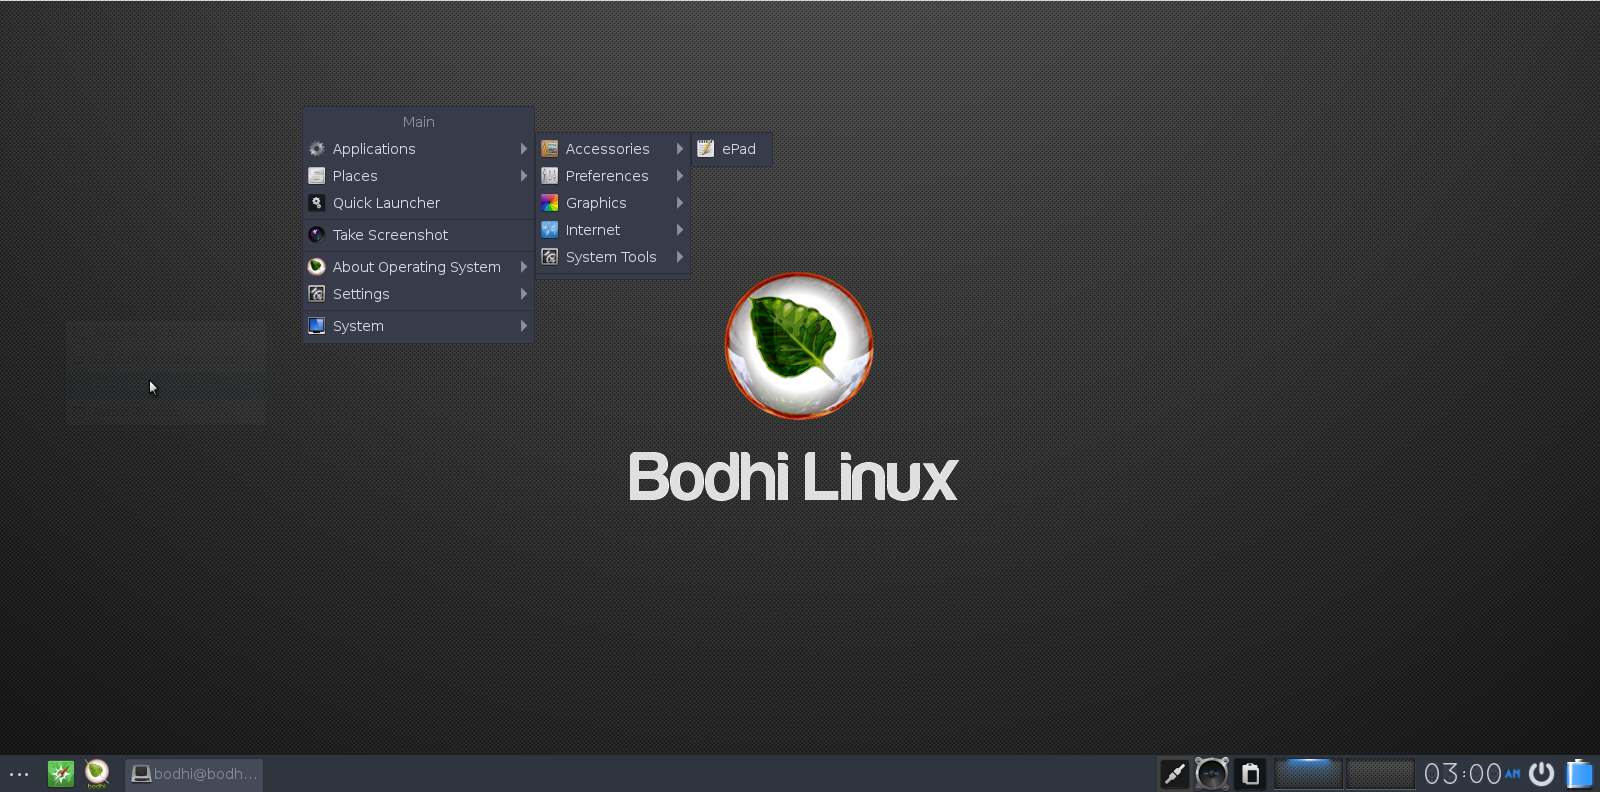The width and height of the screenshot is (1600, 792).
Task: Click the Places drive icon
Action: [317, 176]
